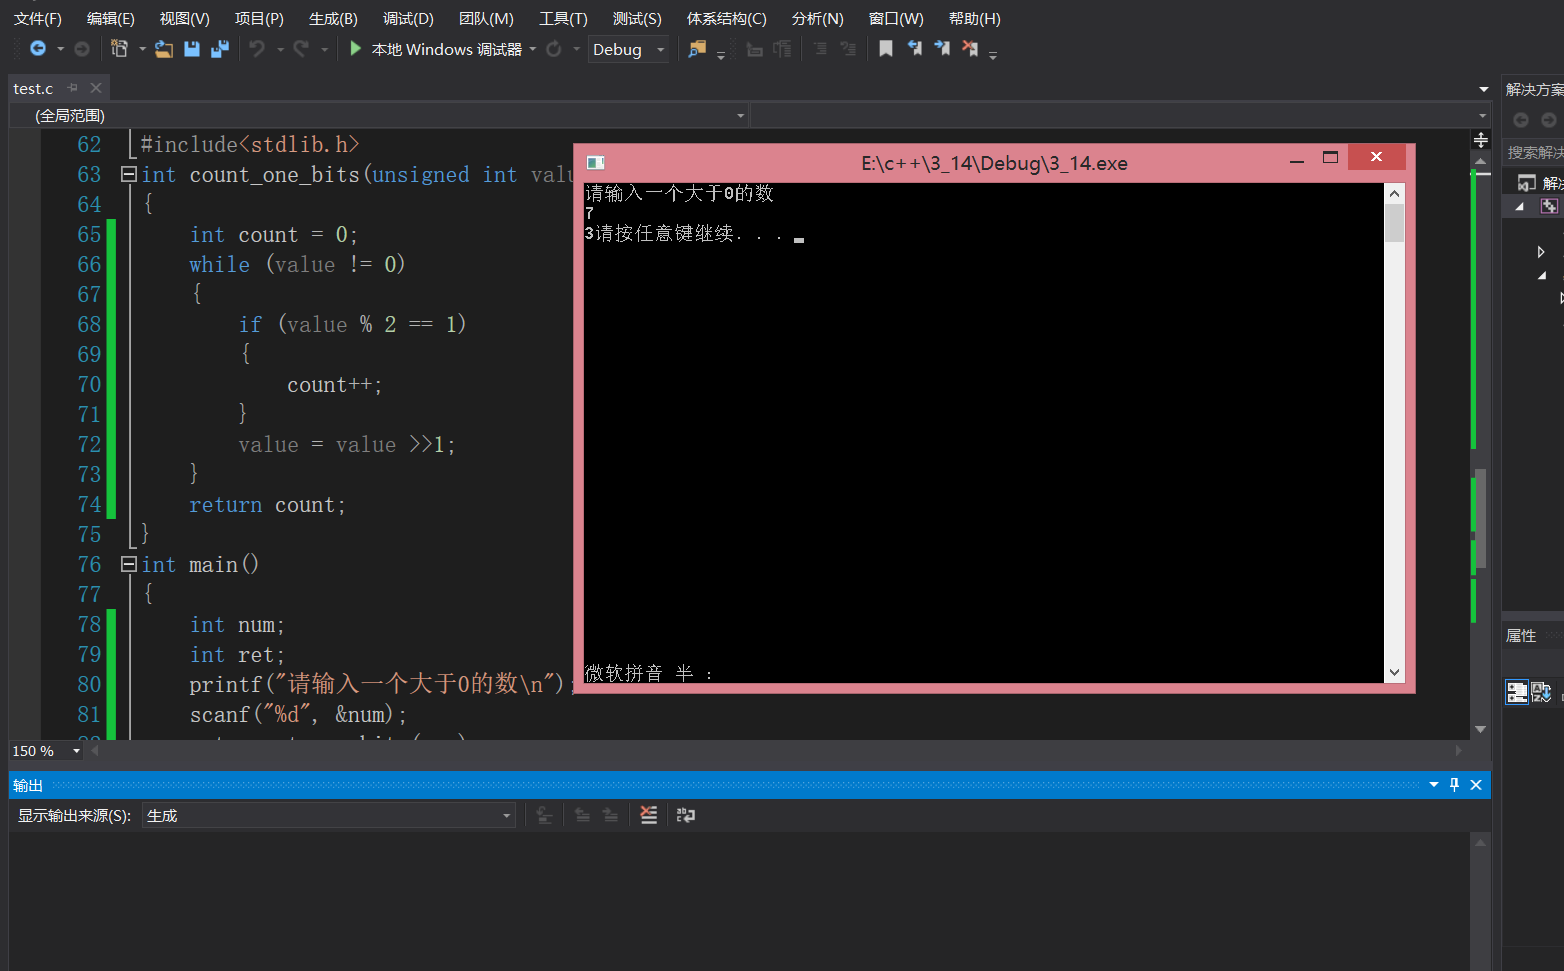Image resolution: width=1564 pixels, height=971 pixels.
Task: Open the console window system menu icon
Action: 595,163
